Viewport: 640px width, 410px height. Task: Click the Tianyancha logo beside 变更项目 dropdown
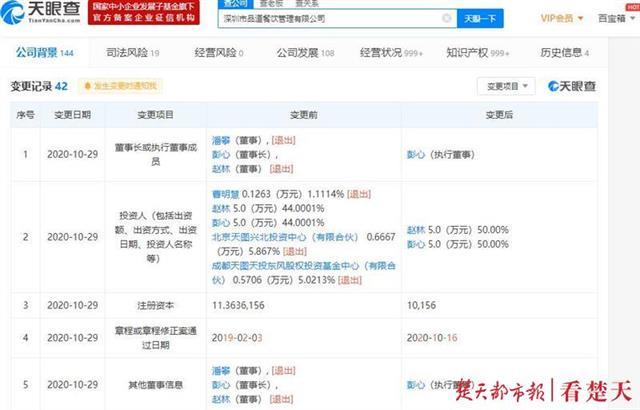[571, 86]
